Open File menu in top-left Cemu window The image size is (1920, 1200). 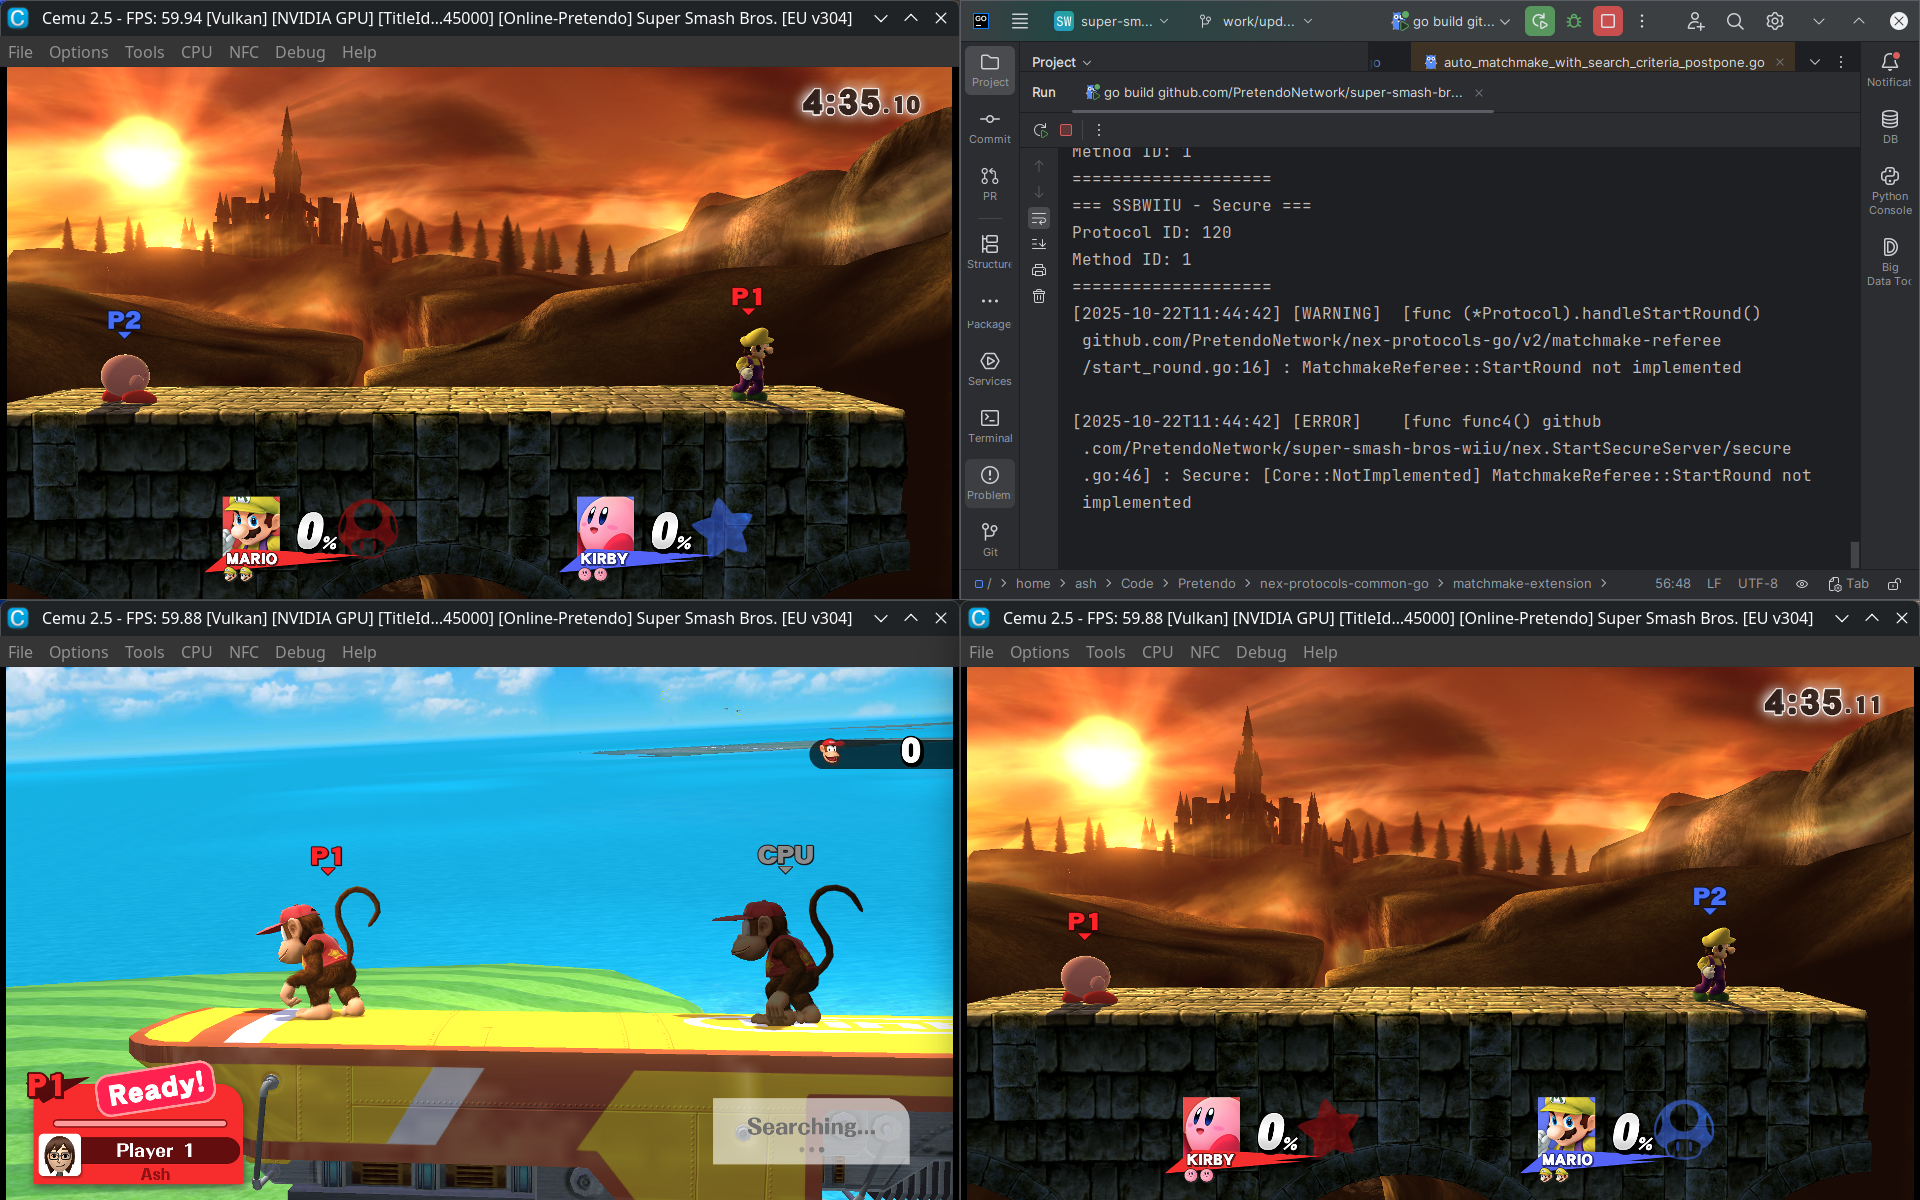(x=20, y=52)
